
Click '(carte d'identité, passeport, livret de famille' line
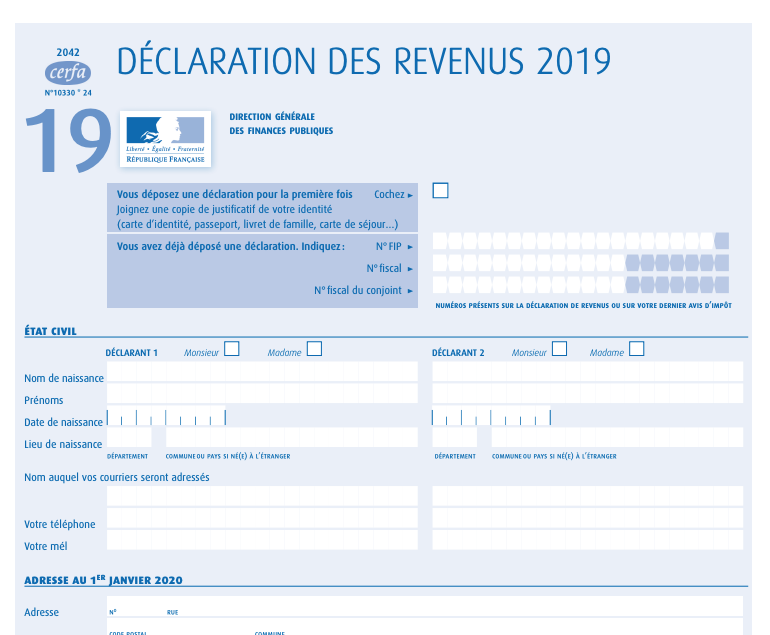point(257,224)
